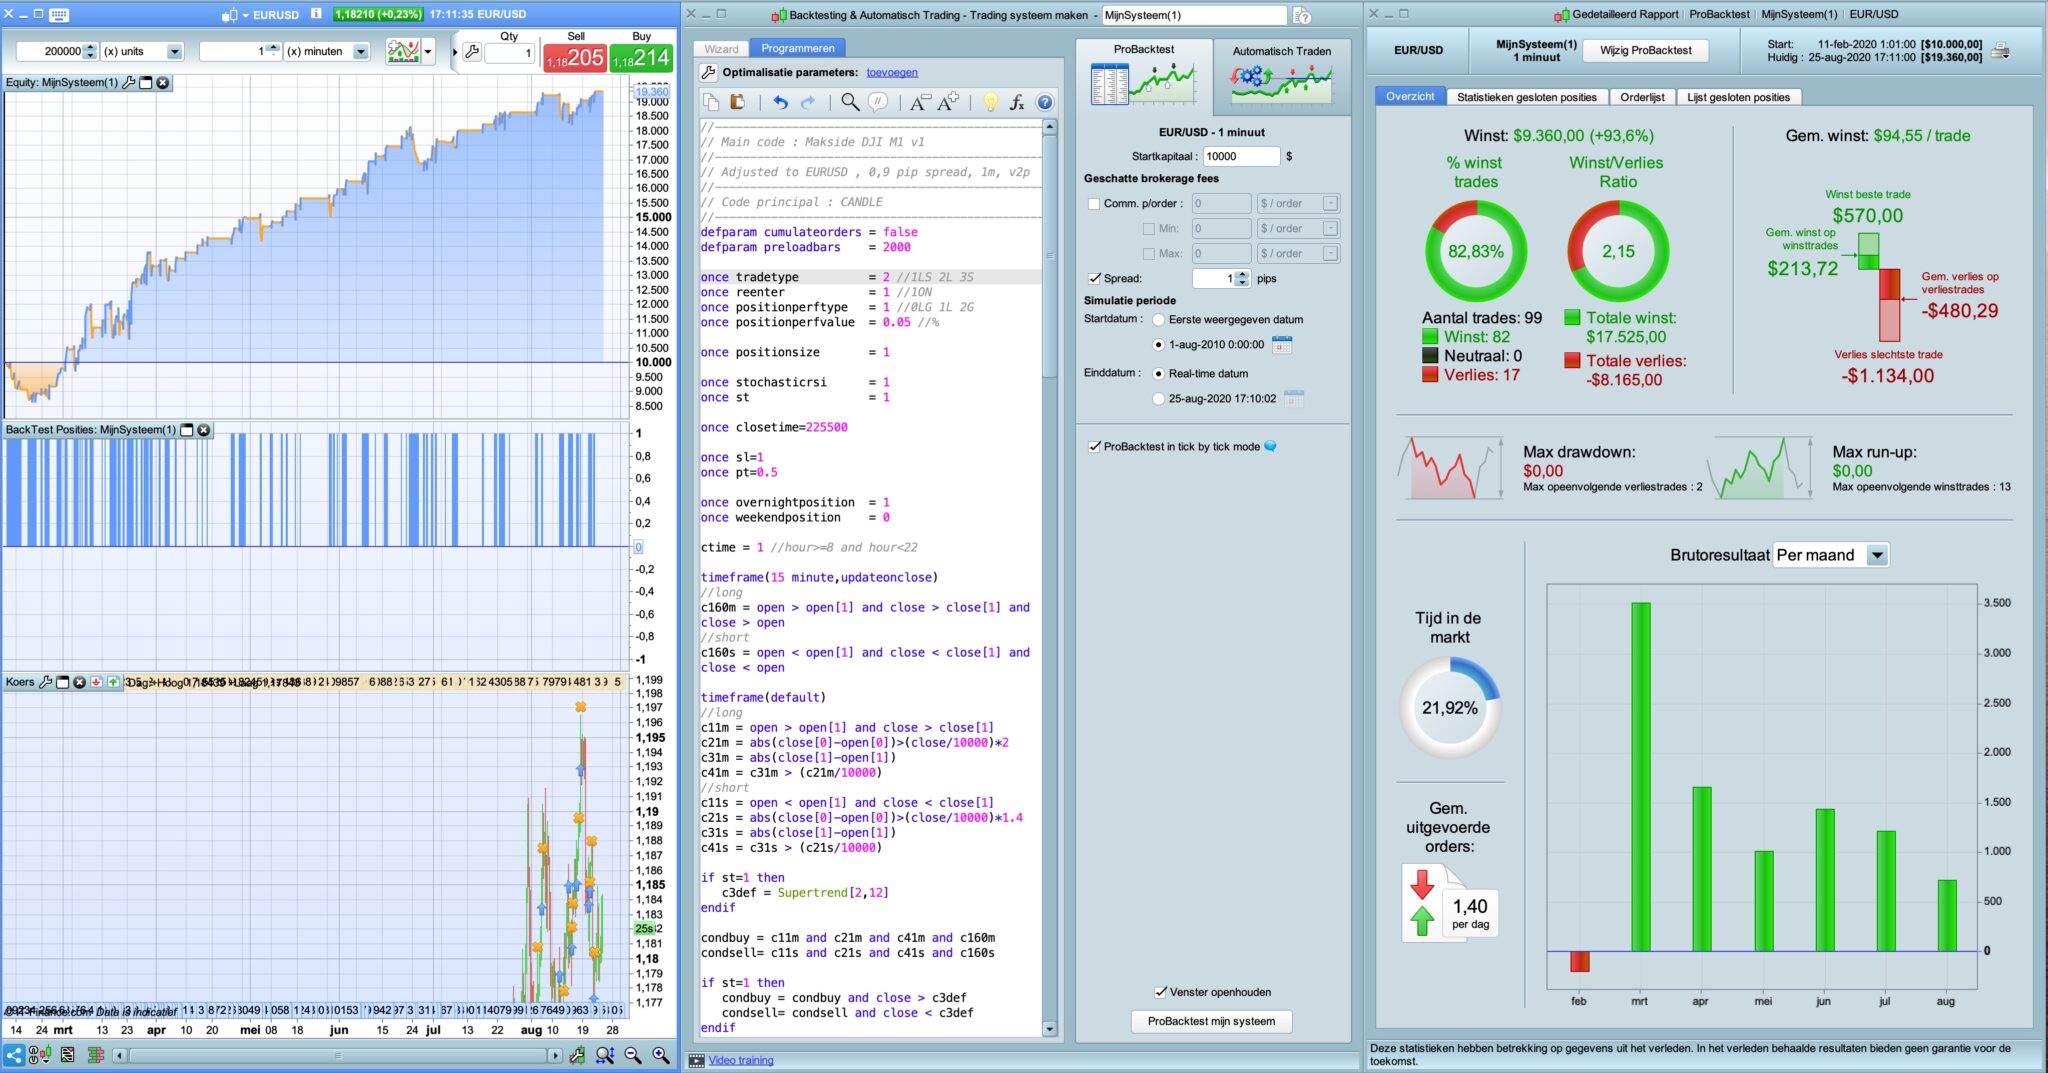Open the Per maand dropdown

[1877, 555]
